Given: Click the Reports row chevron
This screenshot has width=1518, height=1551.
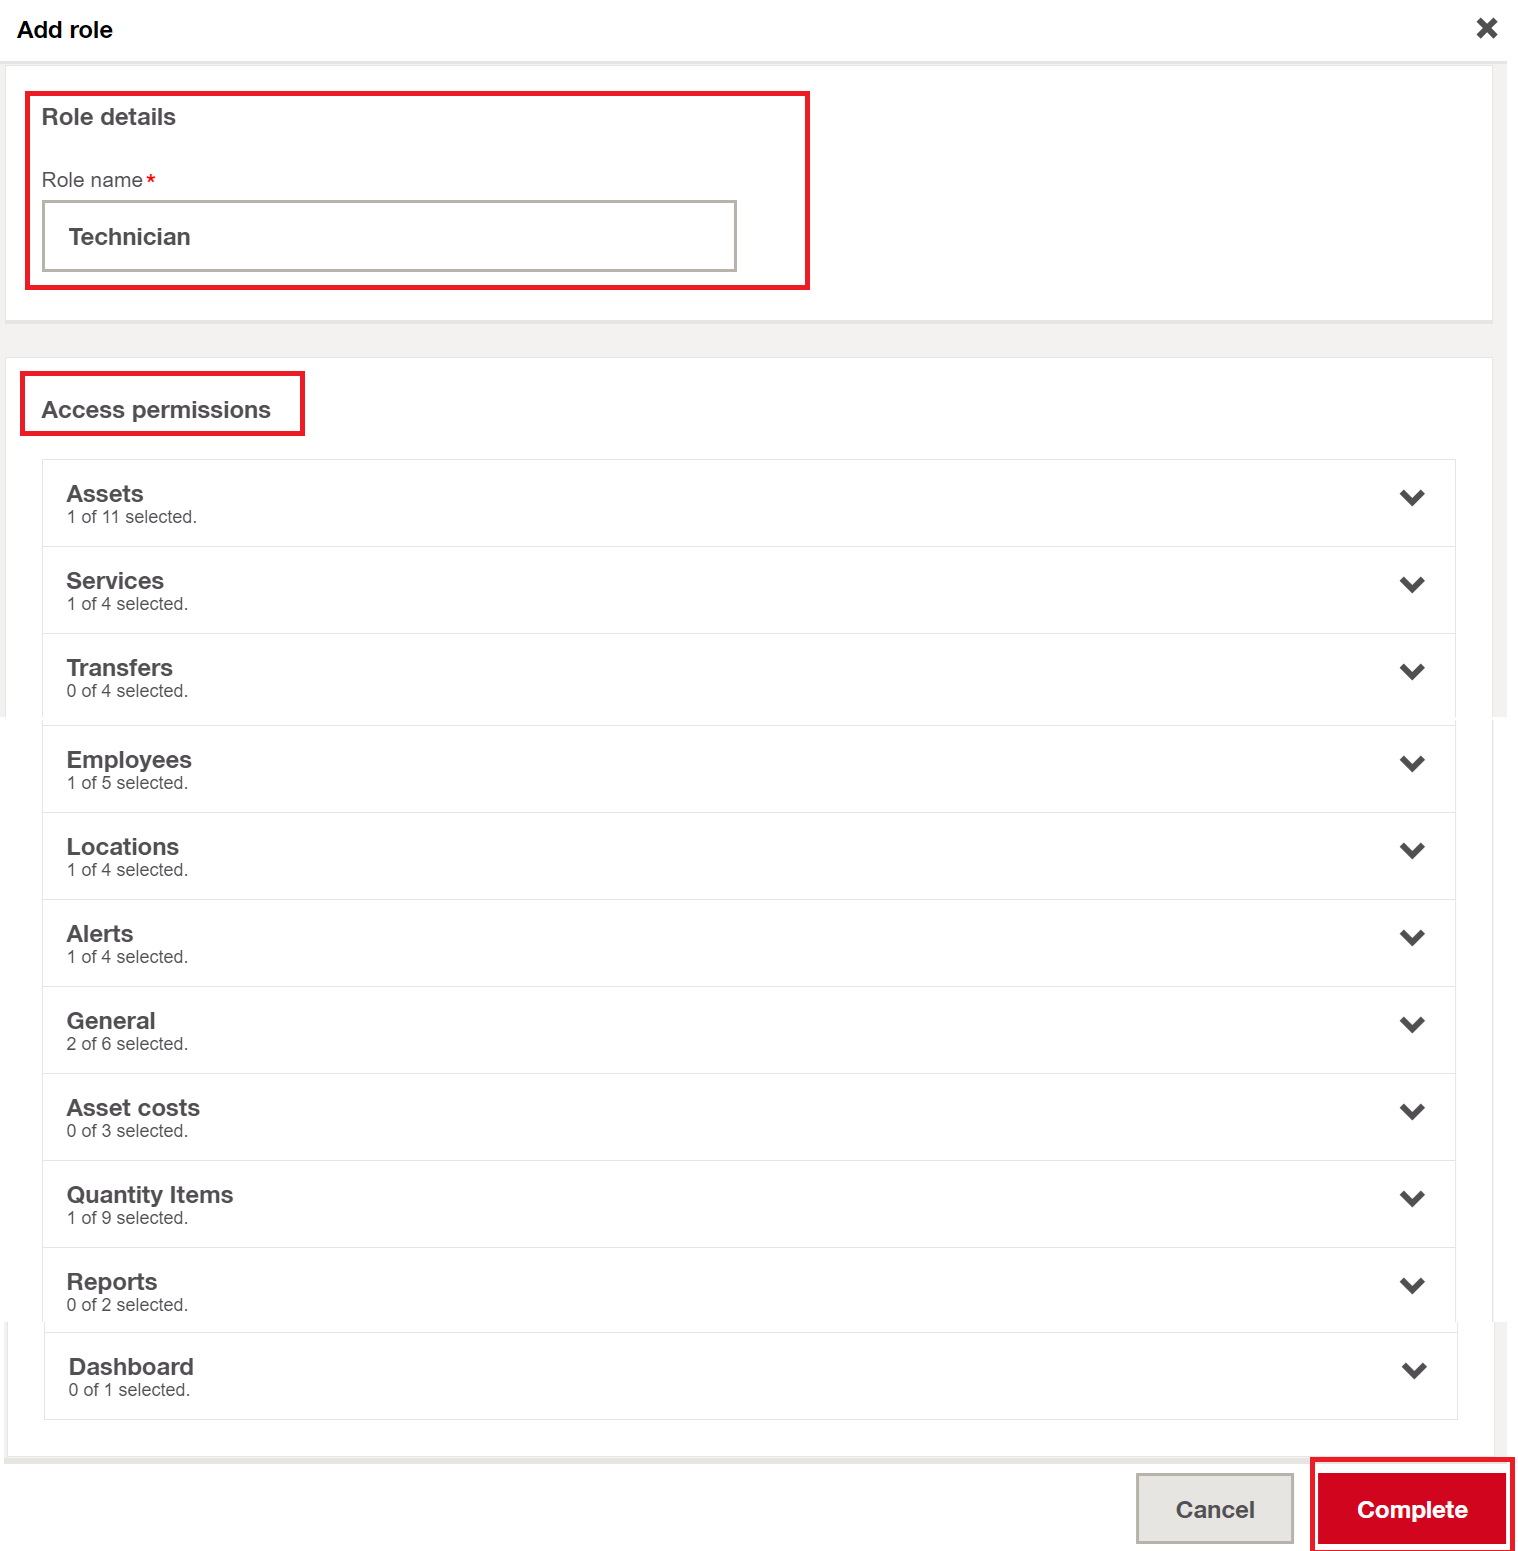Looking at the screenshot, I should coord(1411,1286).
